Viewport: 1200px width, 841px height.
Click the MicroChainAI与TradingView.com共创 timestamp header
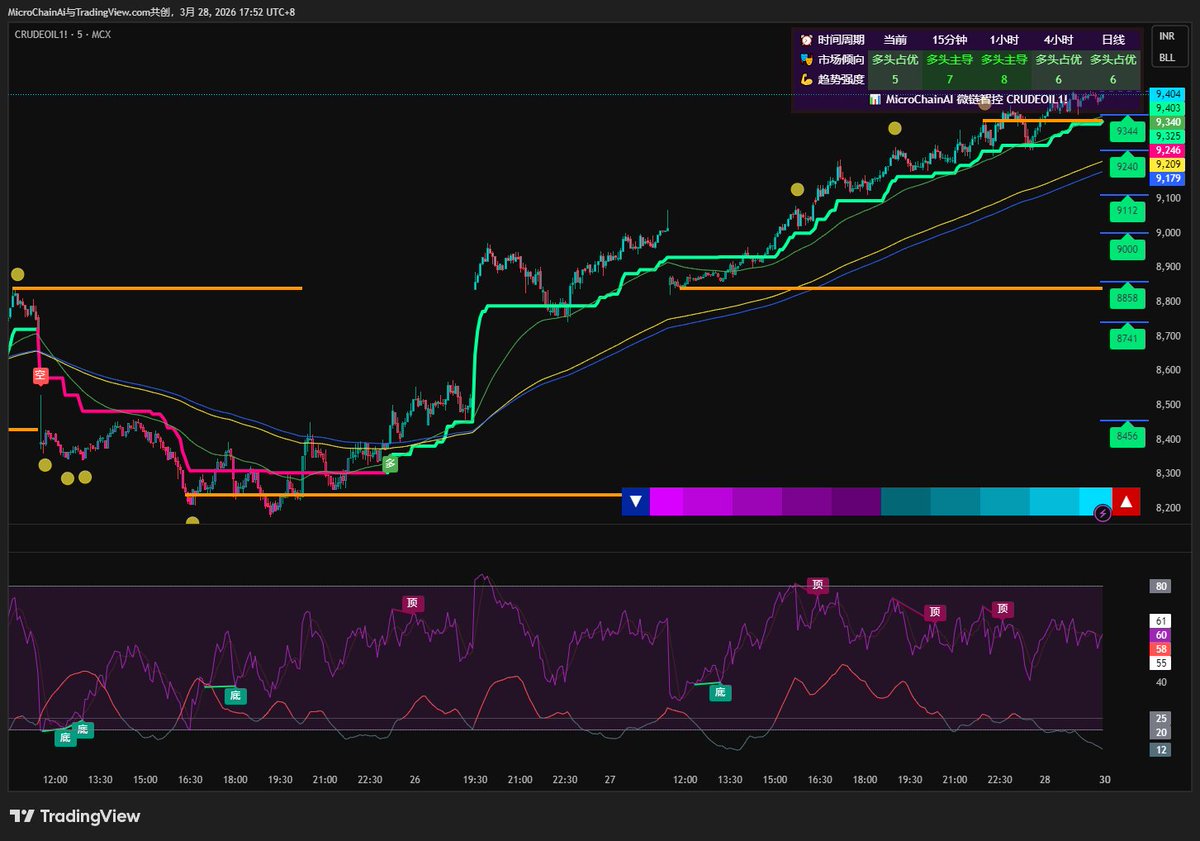pyautogui.click(x=151, y=12)
